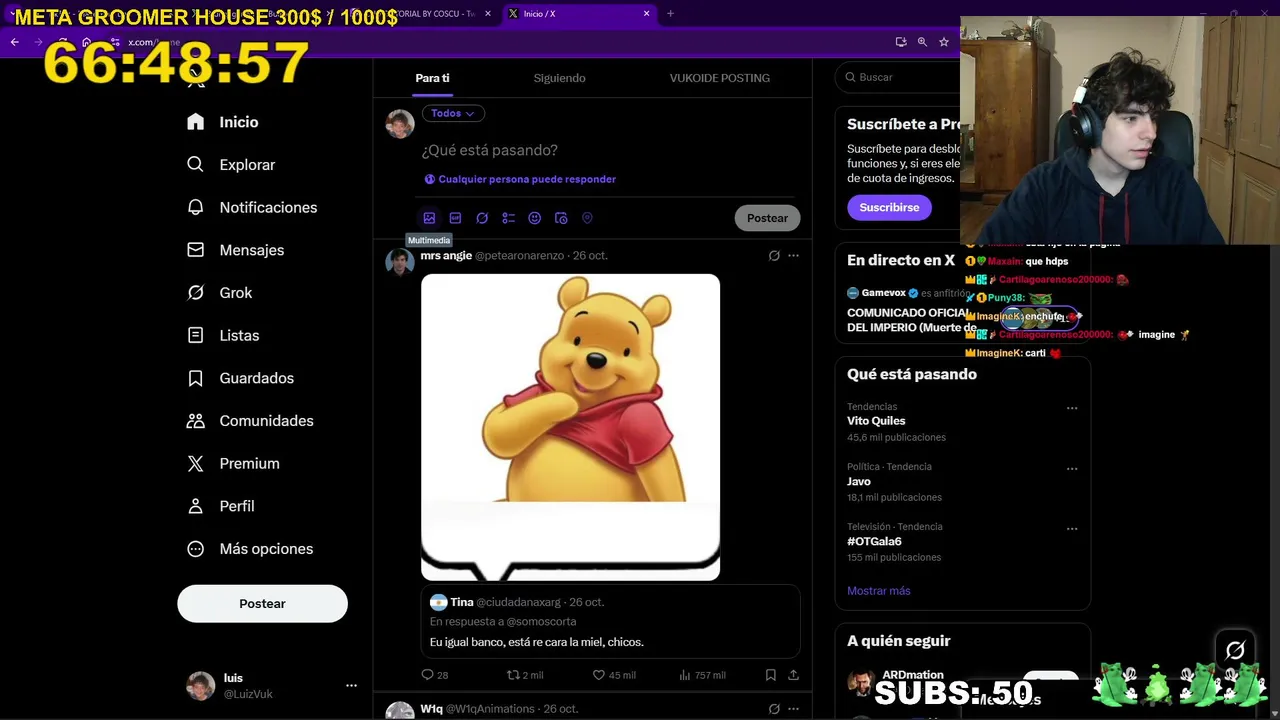Open Mensajes envelope in sidebar
Viewport: 1280px width, 720px height.
(x=236, y=250)
